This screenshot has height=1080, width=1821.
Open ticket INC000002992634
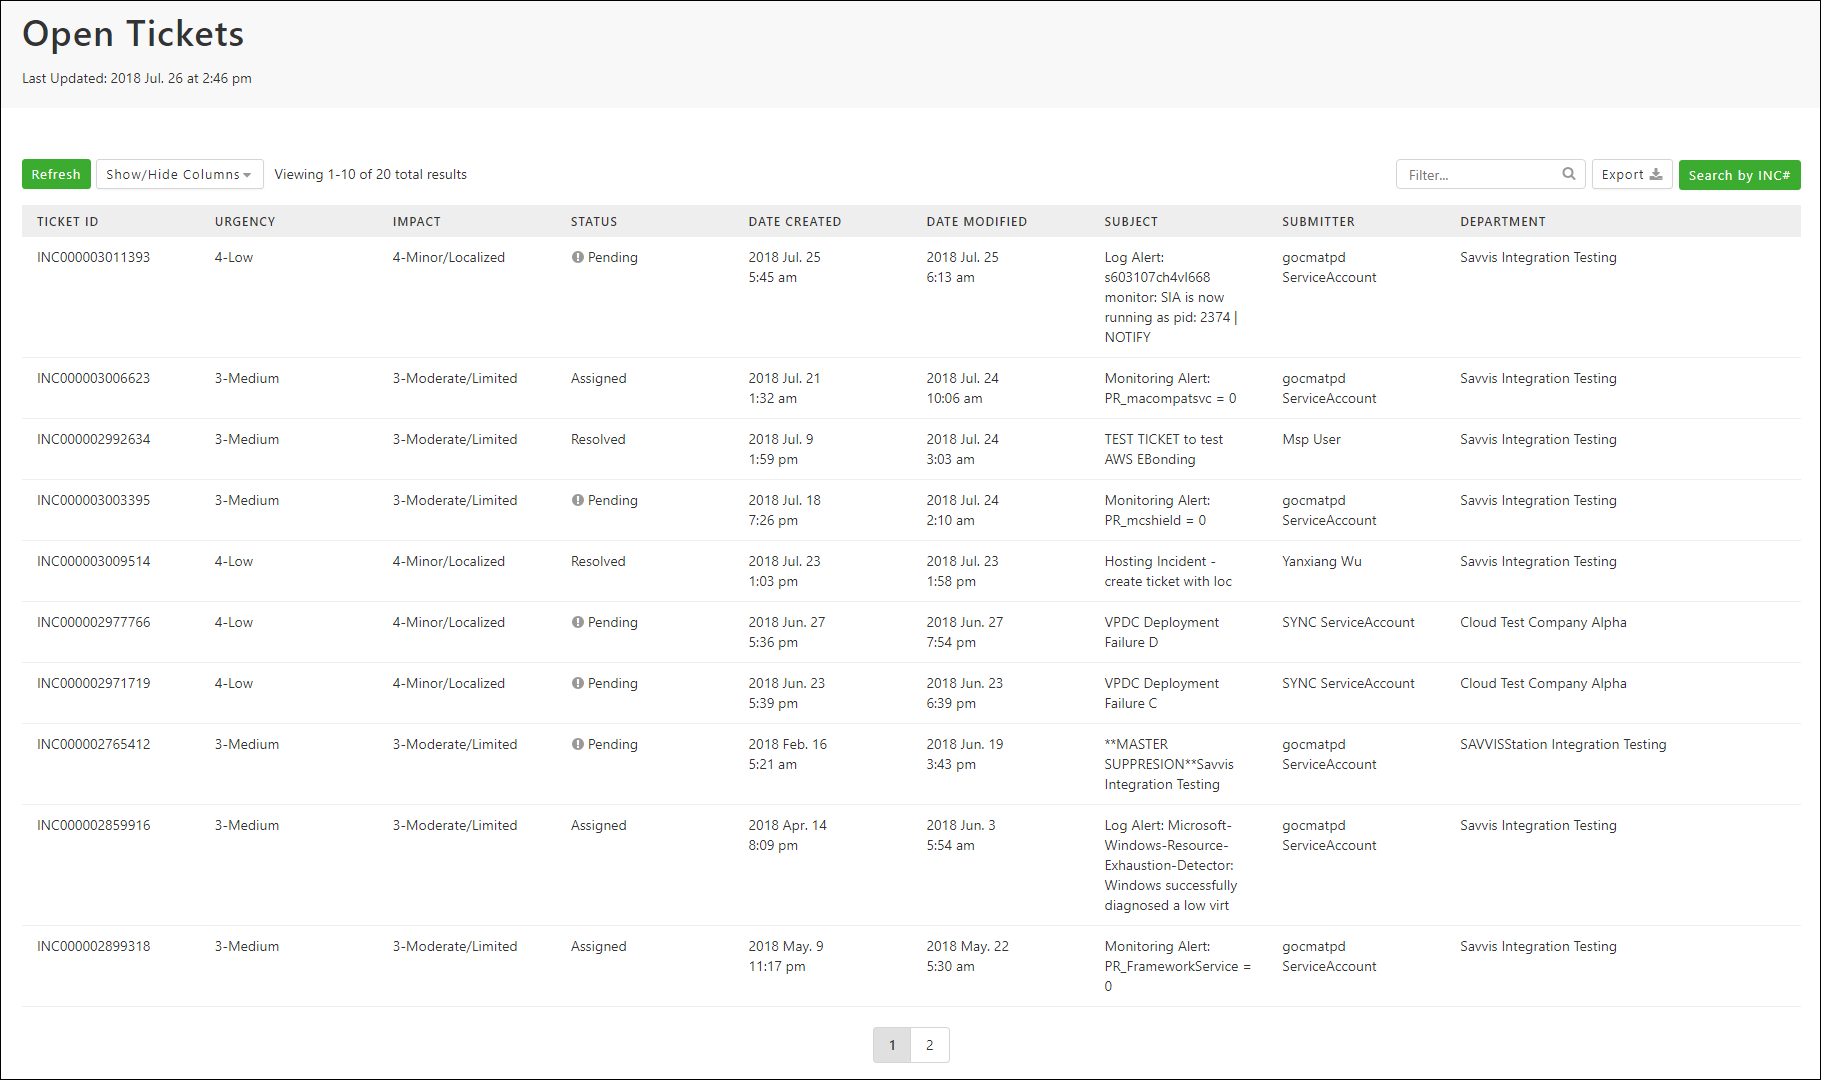[94, 439]
